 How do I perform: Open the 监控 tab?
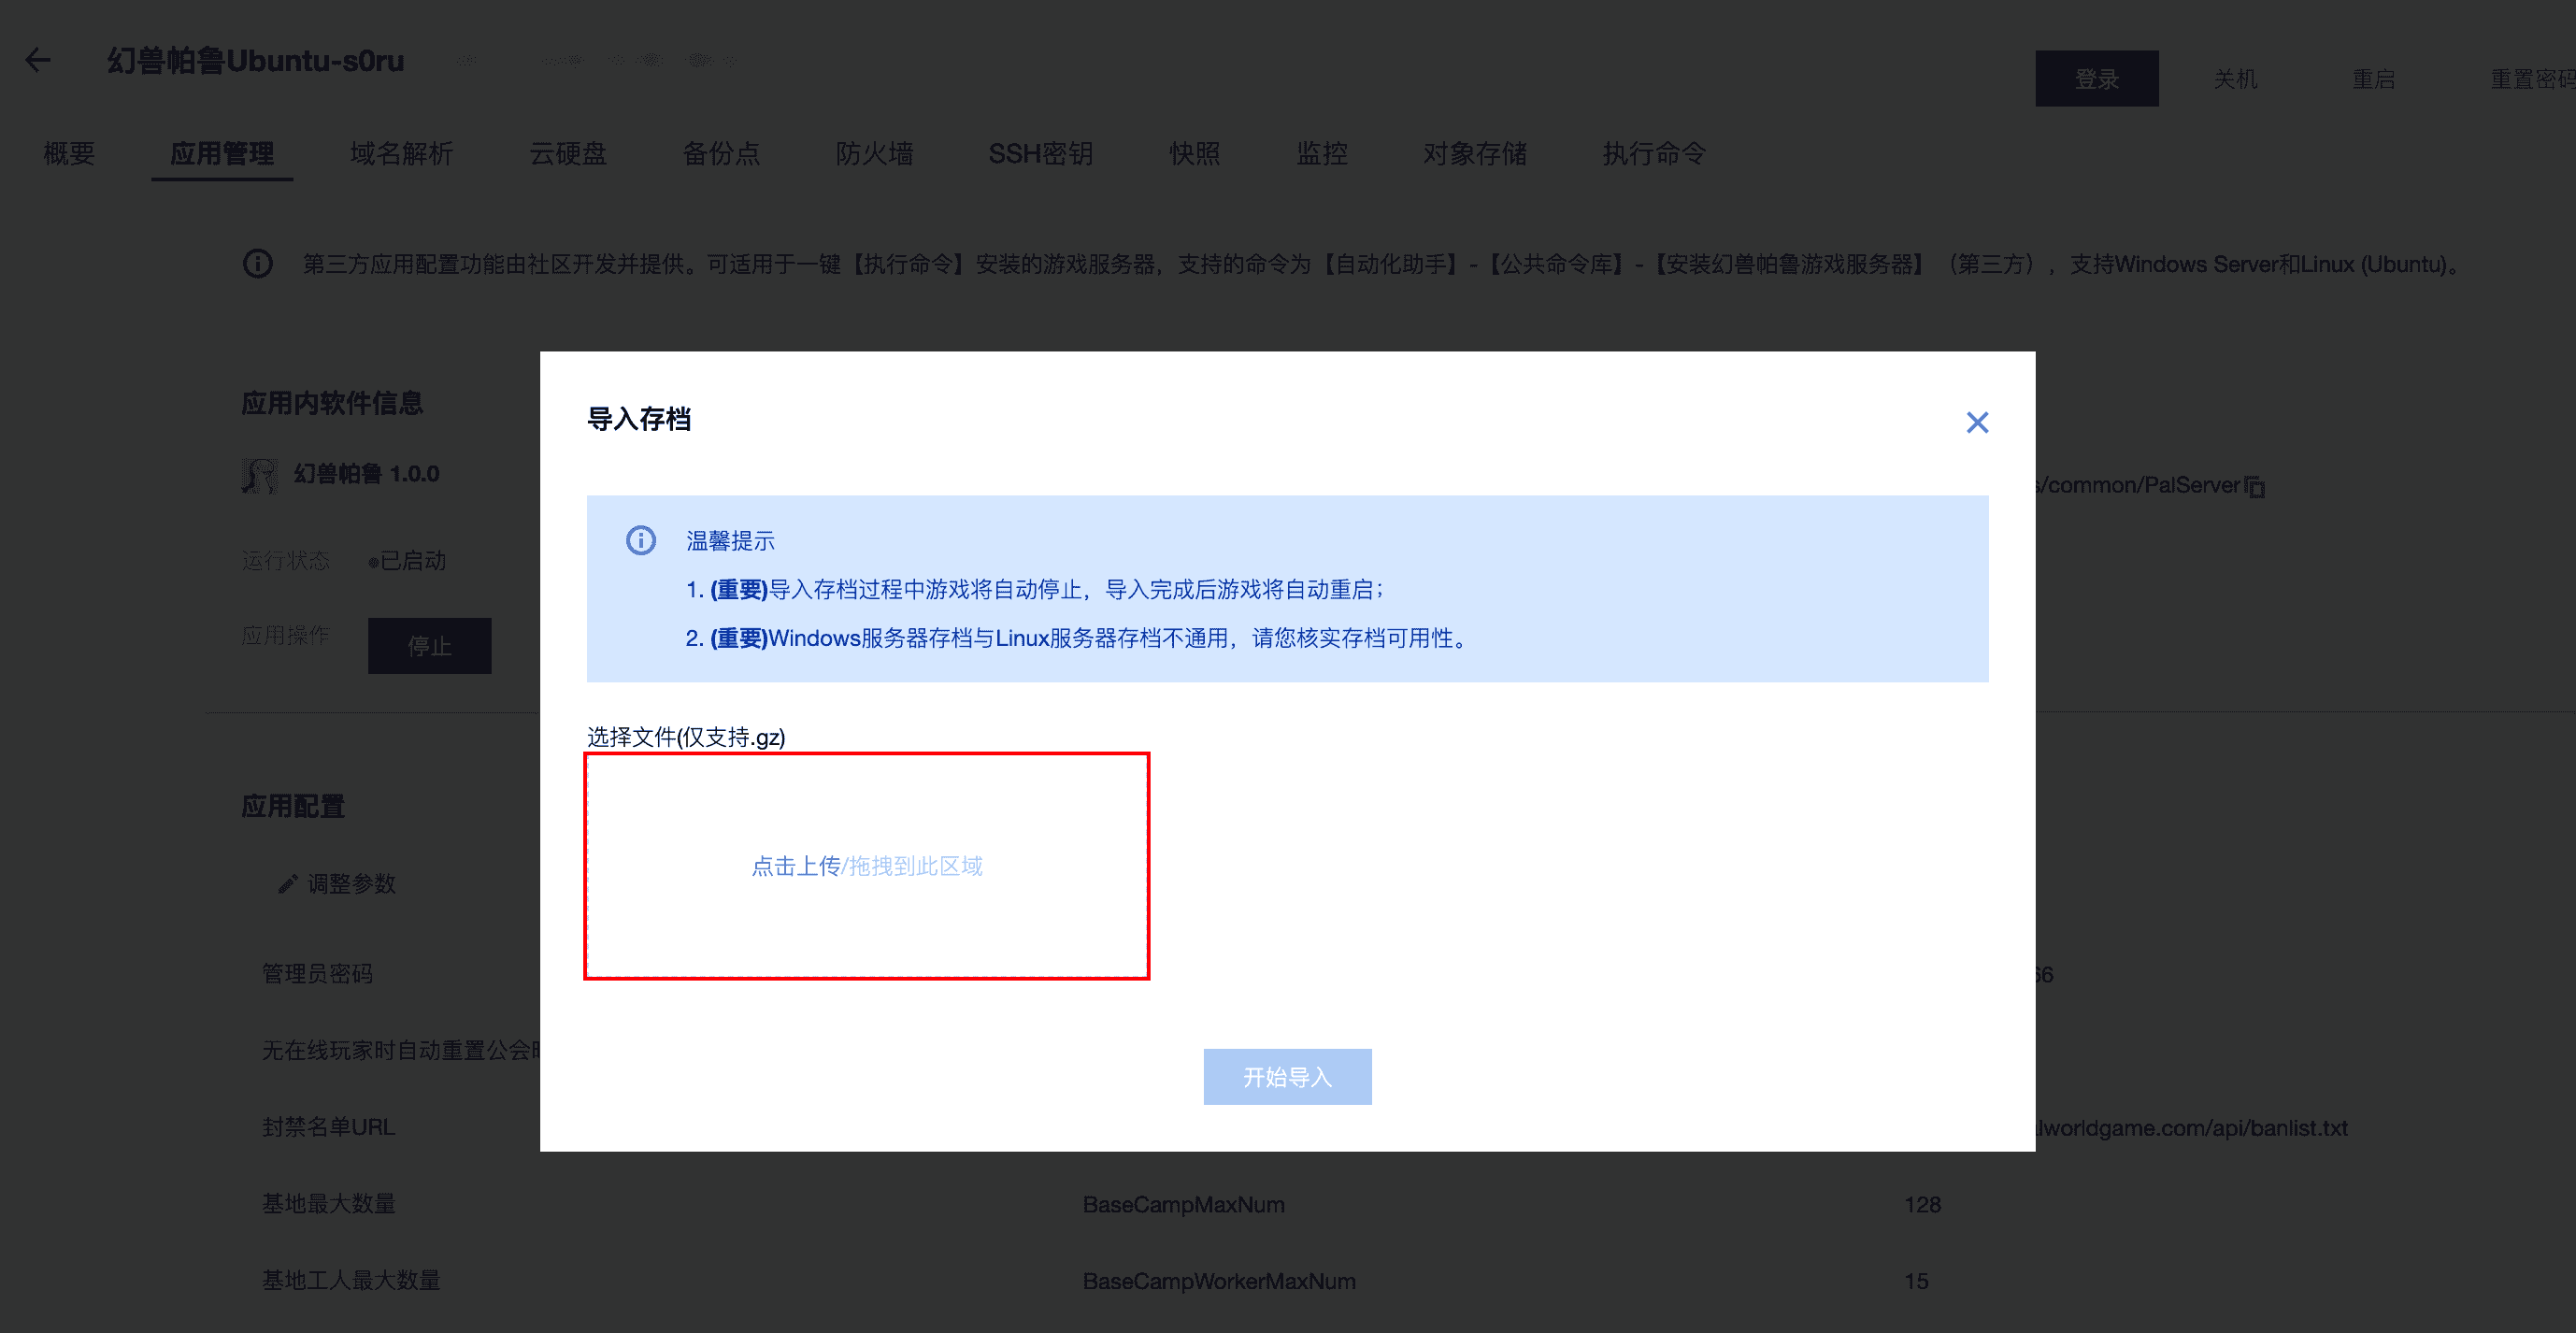1322,153
